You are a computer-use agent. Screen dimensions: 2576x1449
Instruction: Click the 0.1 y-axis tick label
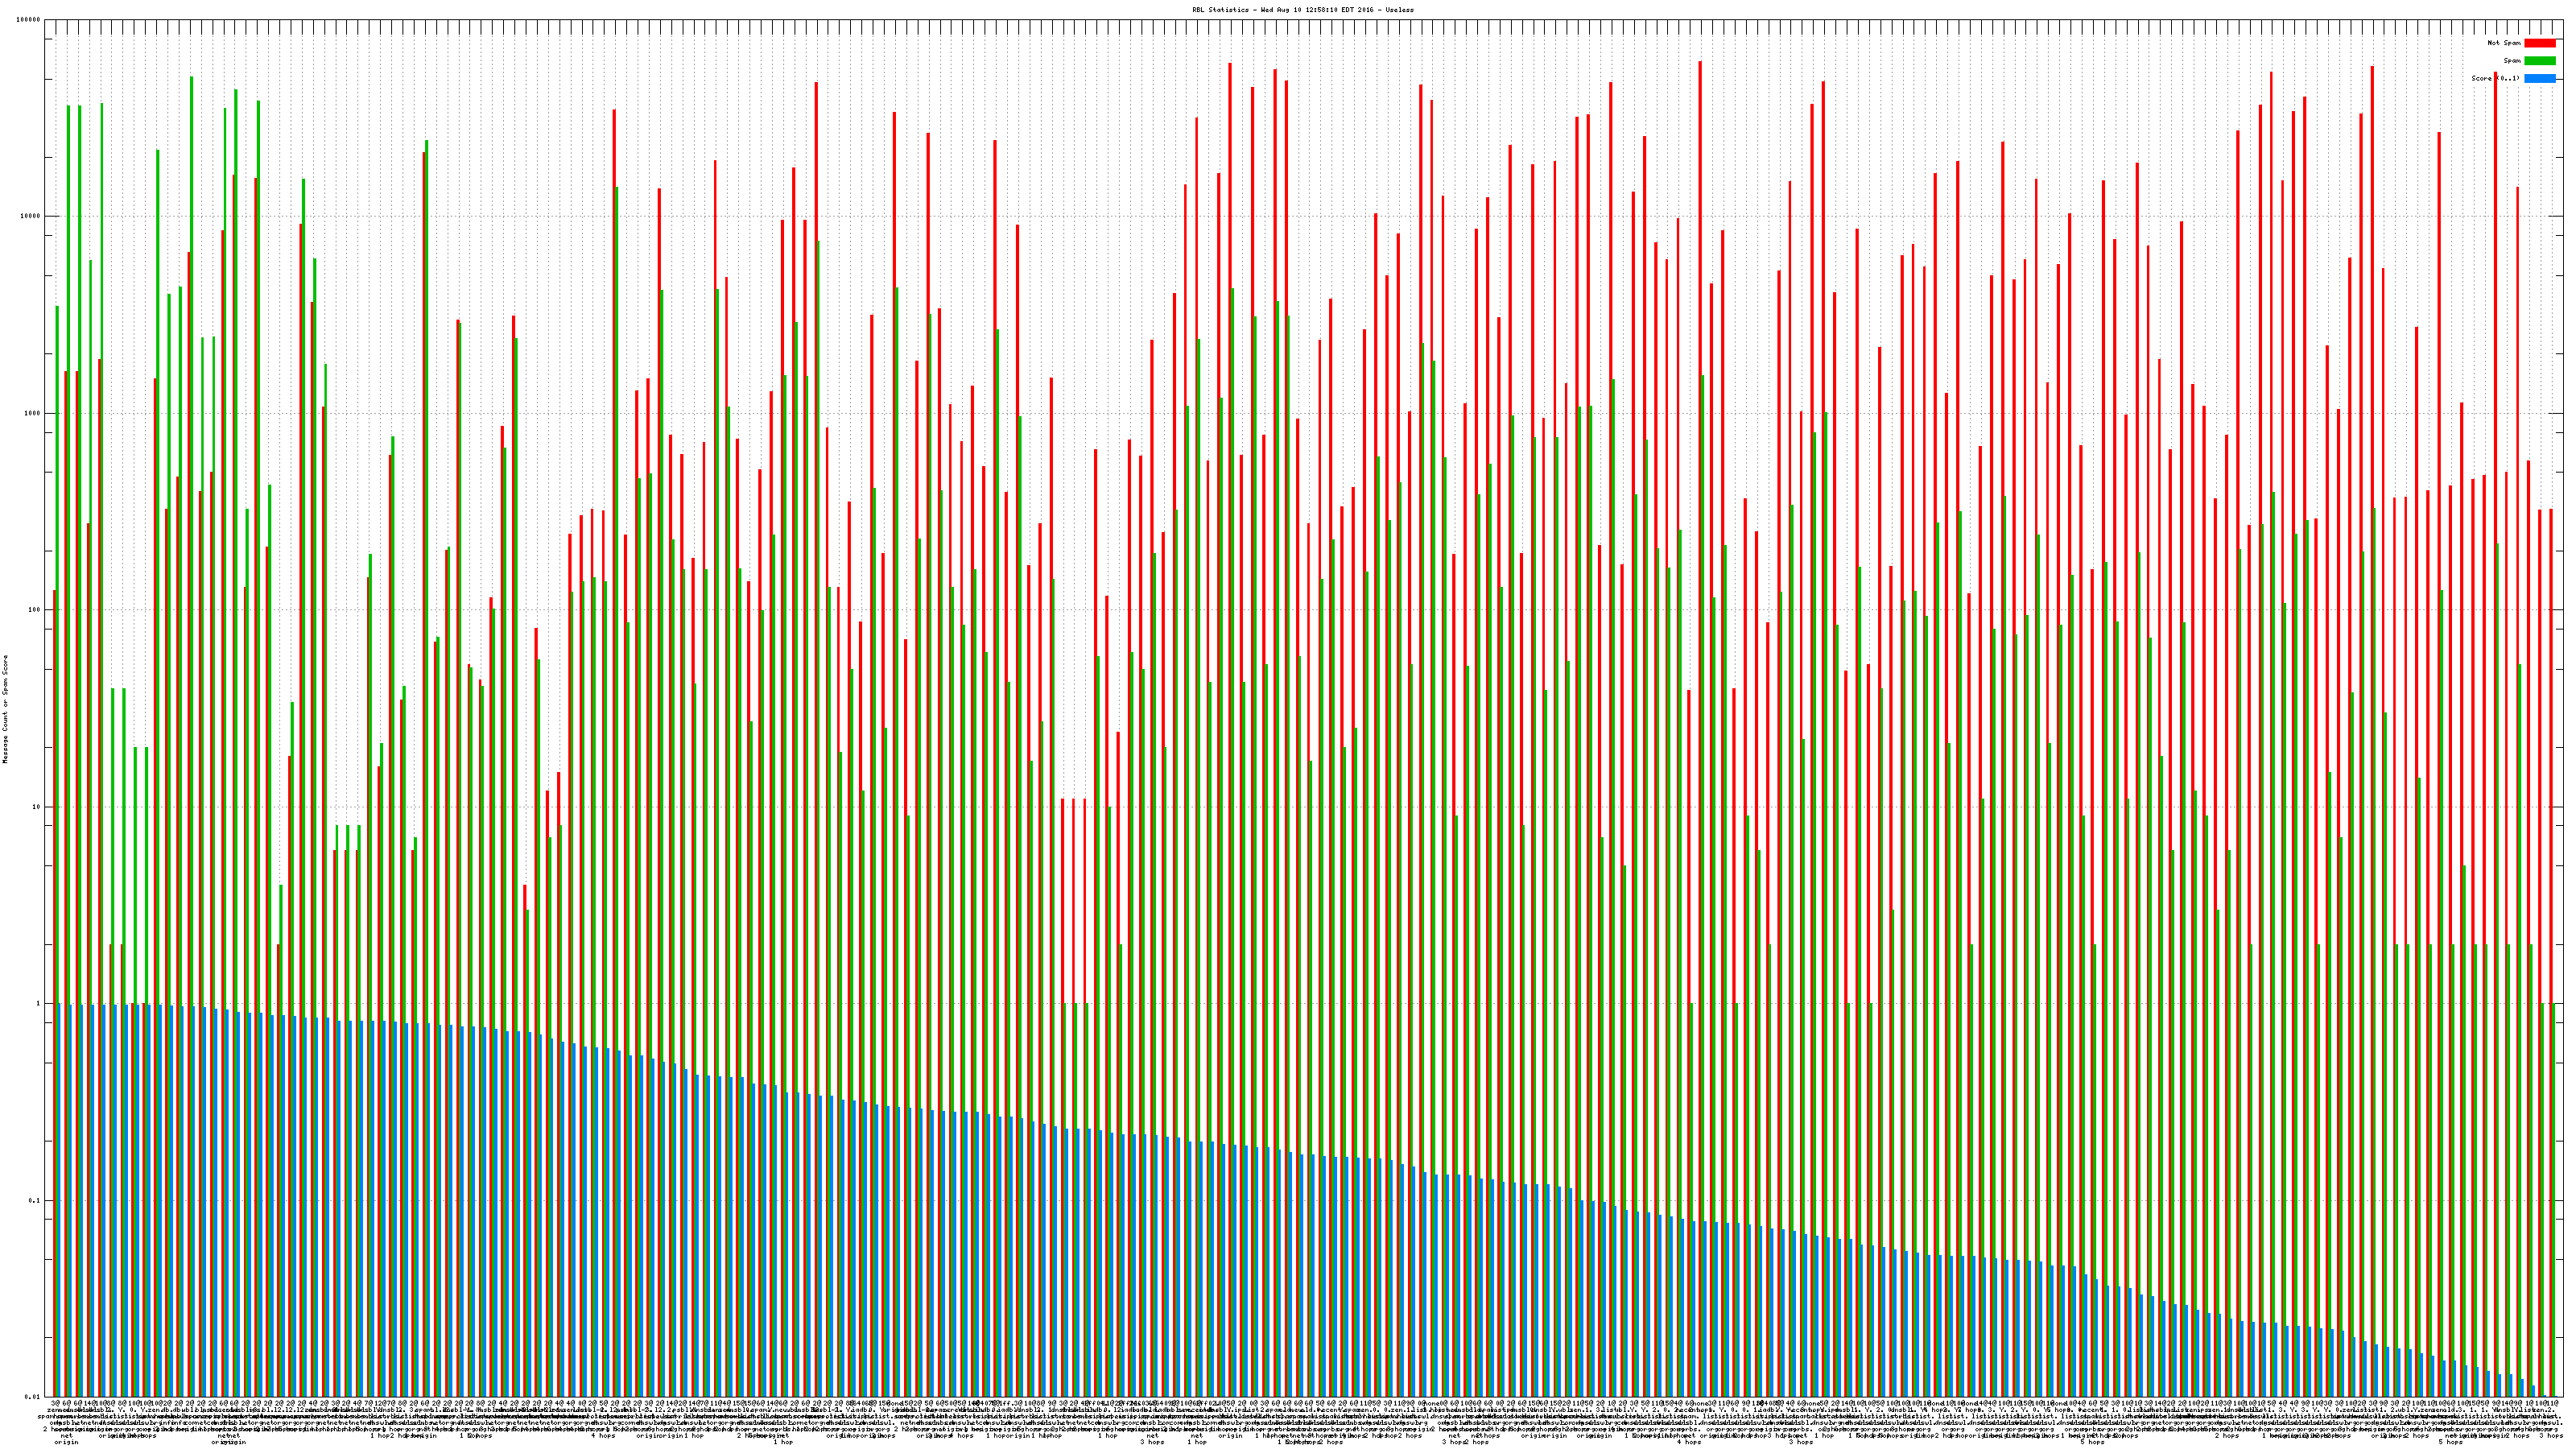(35, 1200)
